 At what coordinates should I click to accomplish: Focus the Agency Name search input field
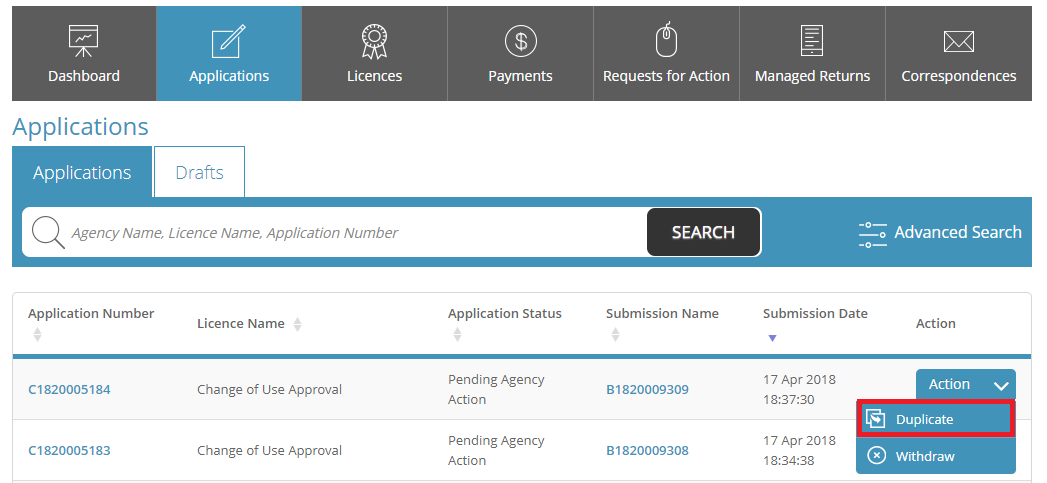pyautogui.click(x=350, y=233)
